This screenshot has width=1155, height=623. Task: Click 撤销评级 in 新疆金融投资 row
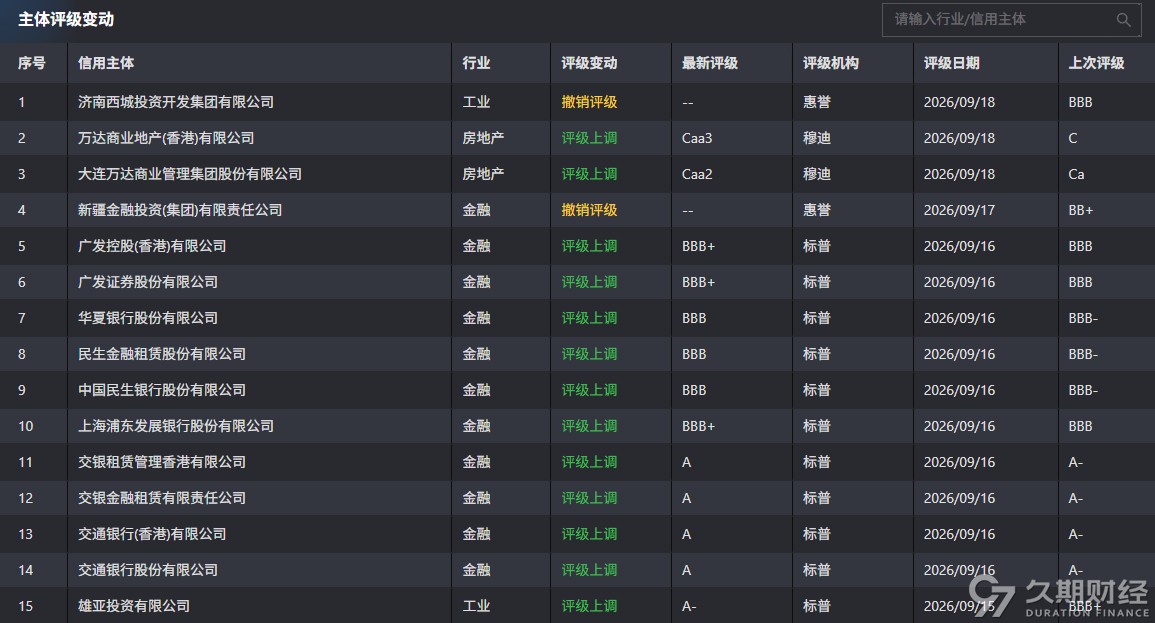click(589, 210)
